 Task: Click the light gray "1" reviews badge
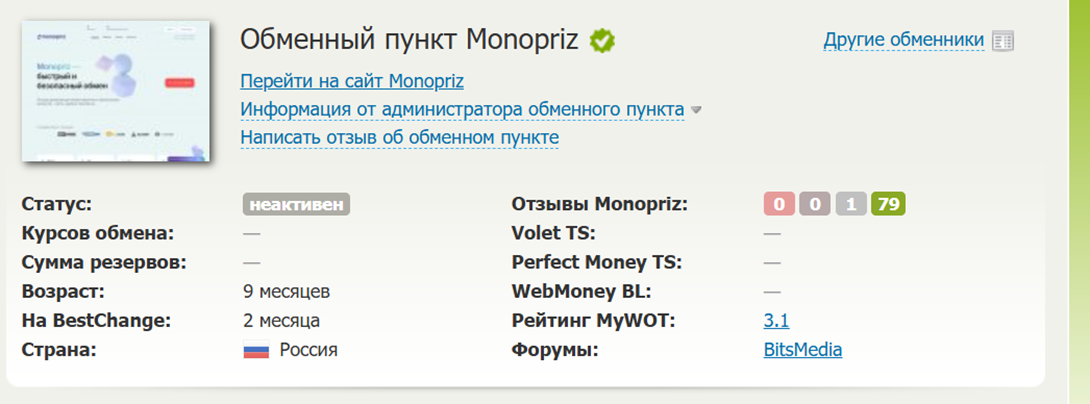coord(851,205)
